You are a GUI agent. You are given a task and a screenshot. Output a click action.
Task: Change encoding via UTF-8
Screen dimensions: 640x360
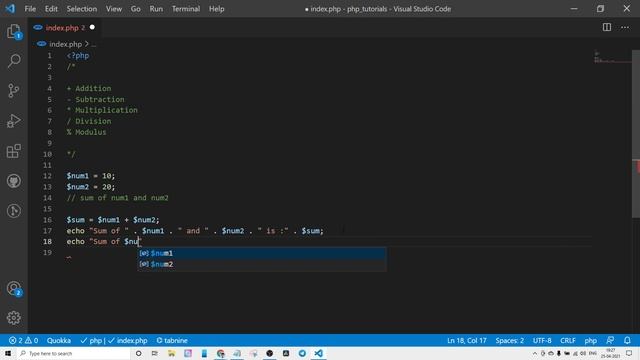click(x=542, y=340)
